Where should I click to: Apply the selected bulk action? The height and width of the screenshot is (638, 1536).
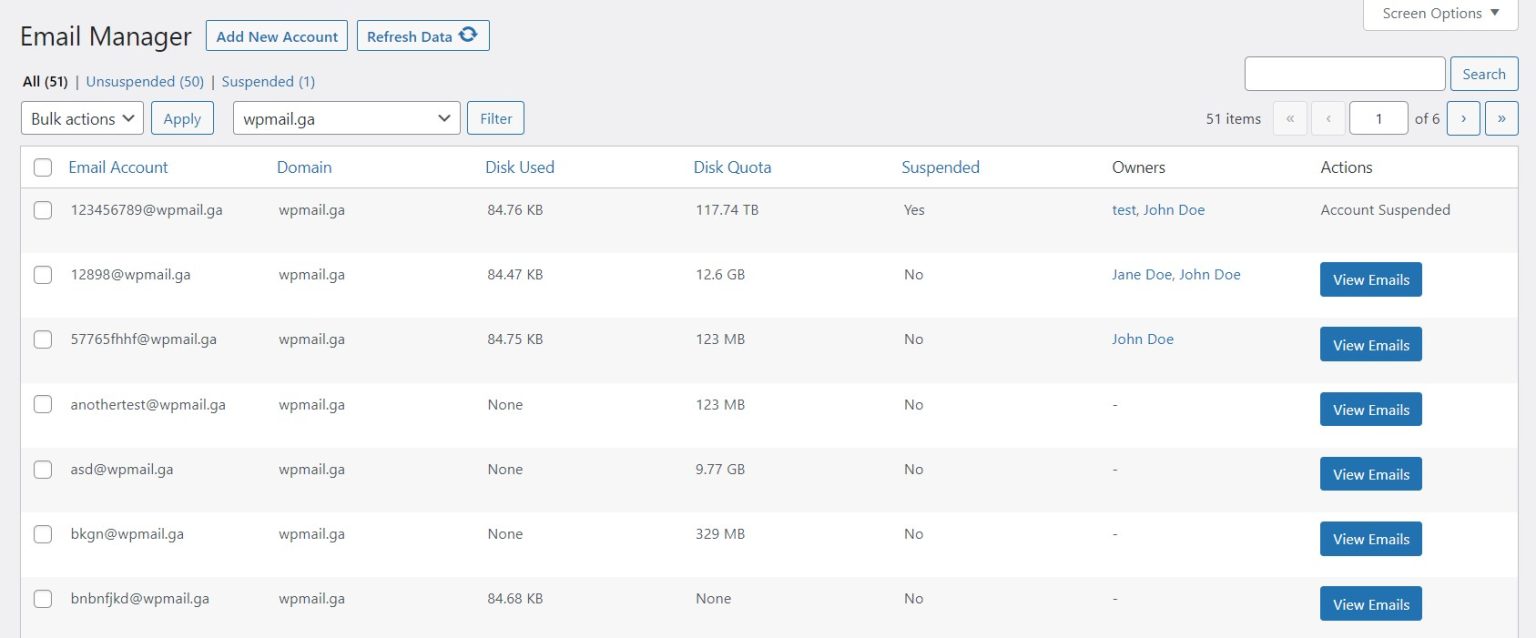pos(182,118)
